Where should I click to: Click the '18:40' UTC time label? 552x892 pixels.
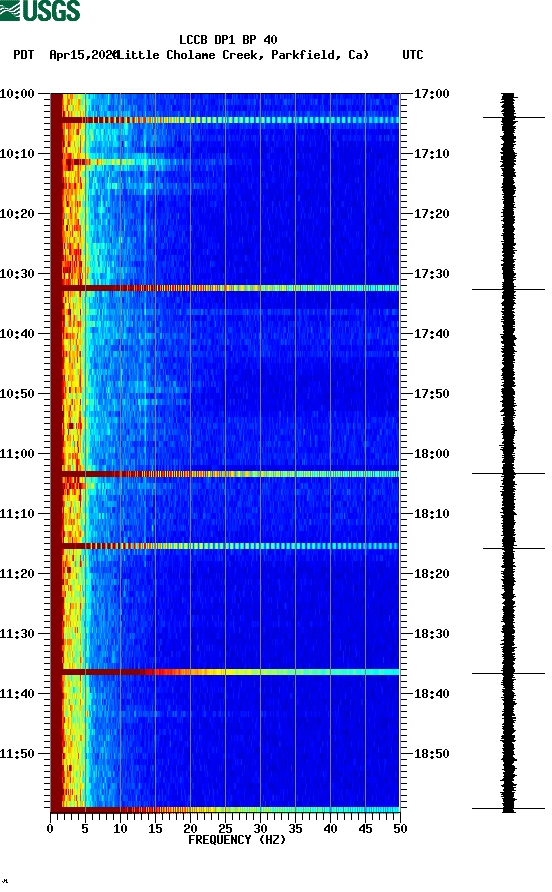432,694
